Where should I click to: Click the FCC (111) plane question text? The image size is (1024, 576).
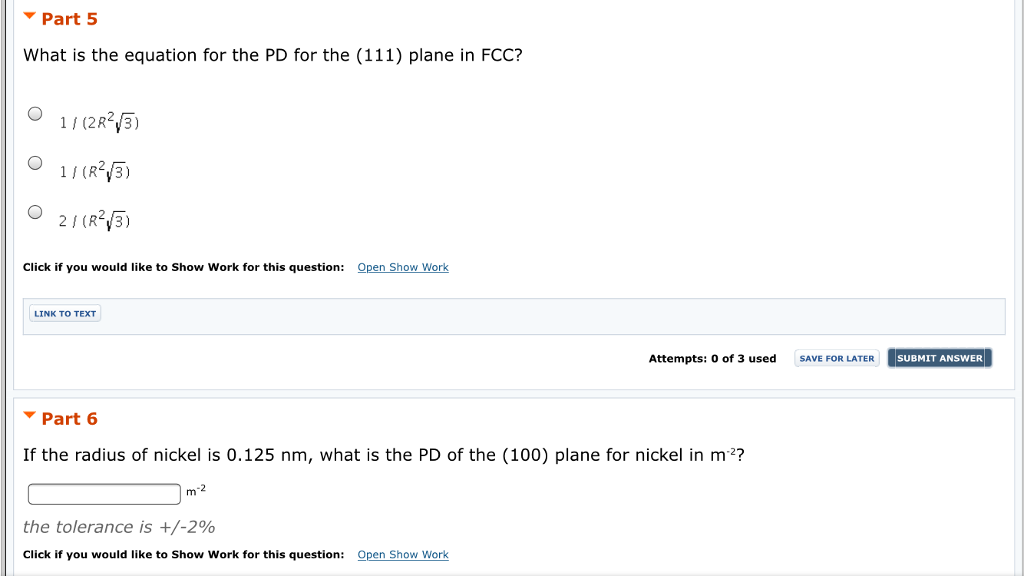(x=273, y=55)
